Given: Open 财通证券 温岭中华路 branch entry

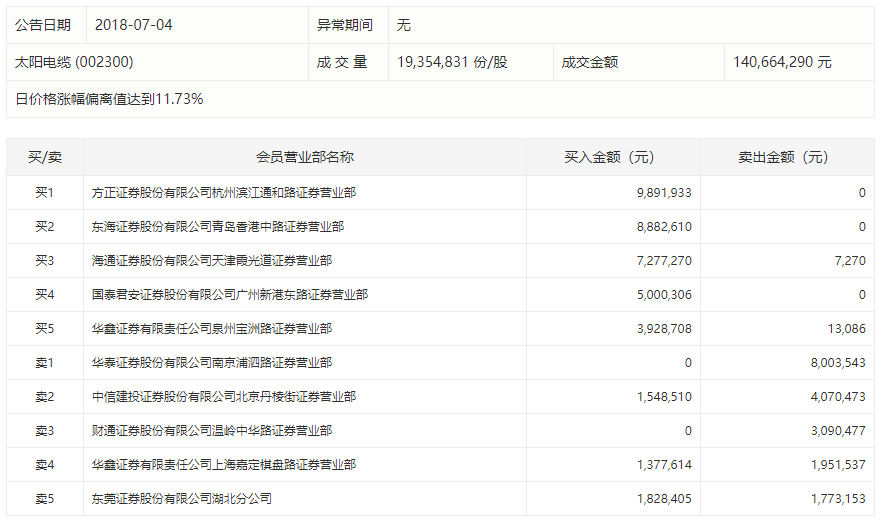Looking at the screenshot, I should pyautogui.click(x=211, y=431).
